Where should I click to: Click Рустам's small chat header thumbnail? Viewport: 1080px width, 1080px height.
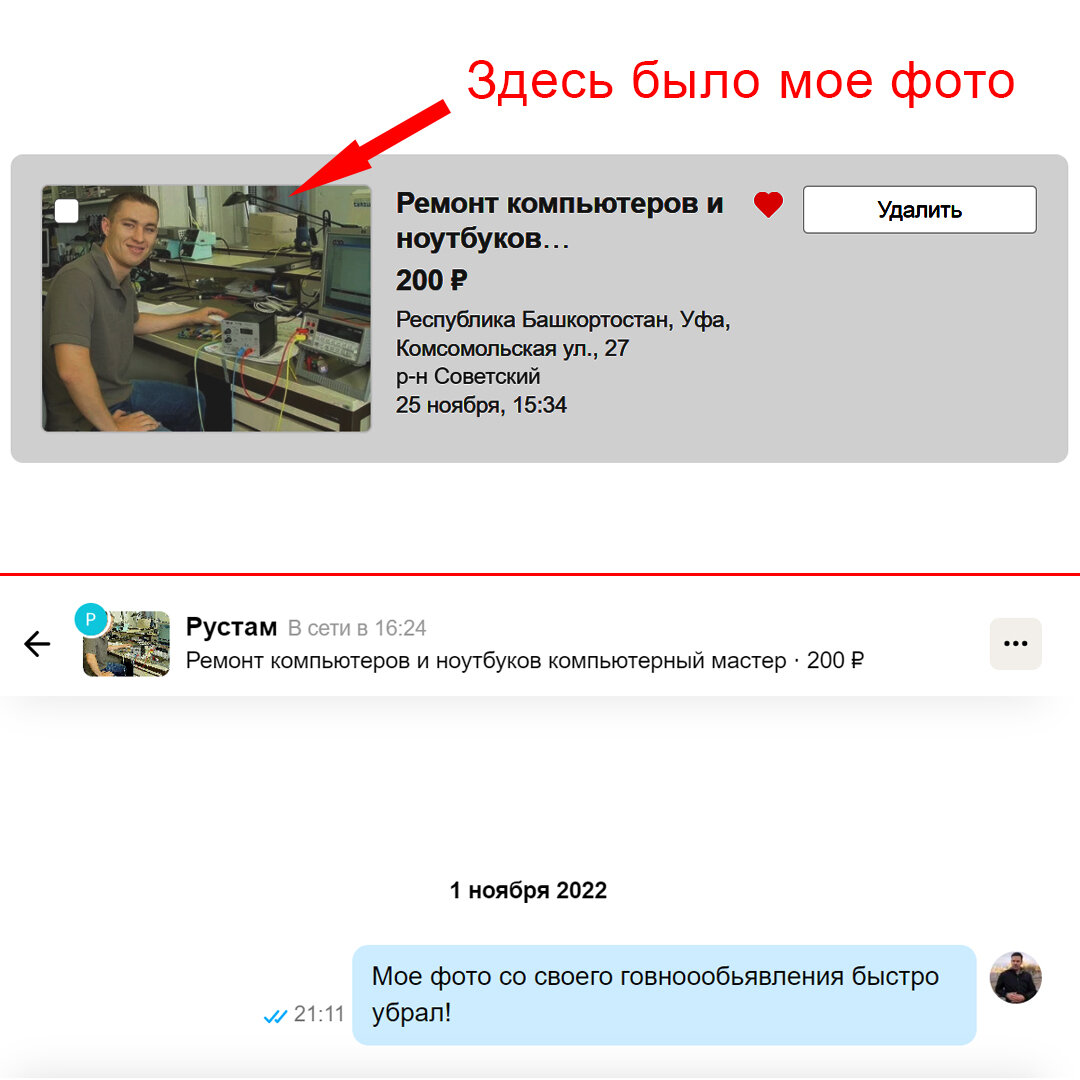(125, 644)
